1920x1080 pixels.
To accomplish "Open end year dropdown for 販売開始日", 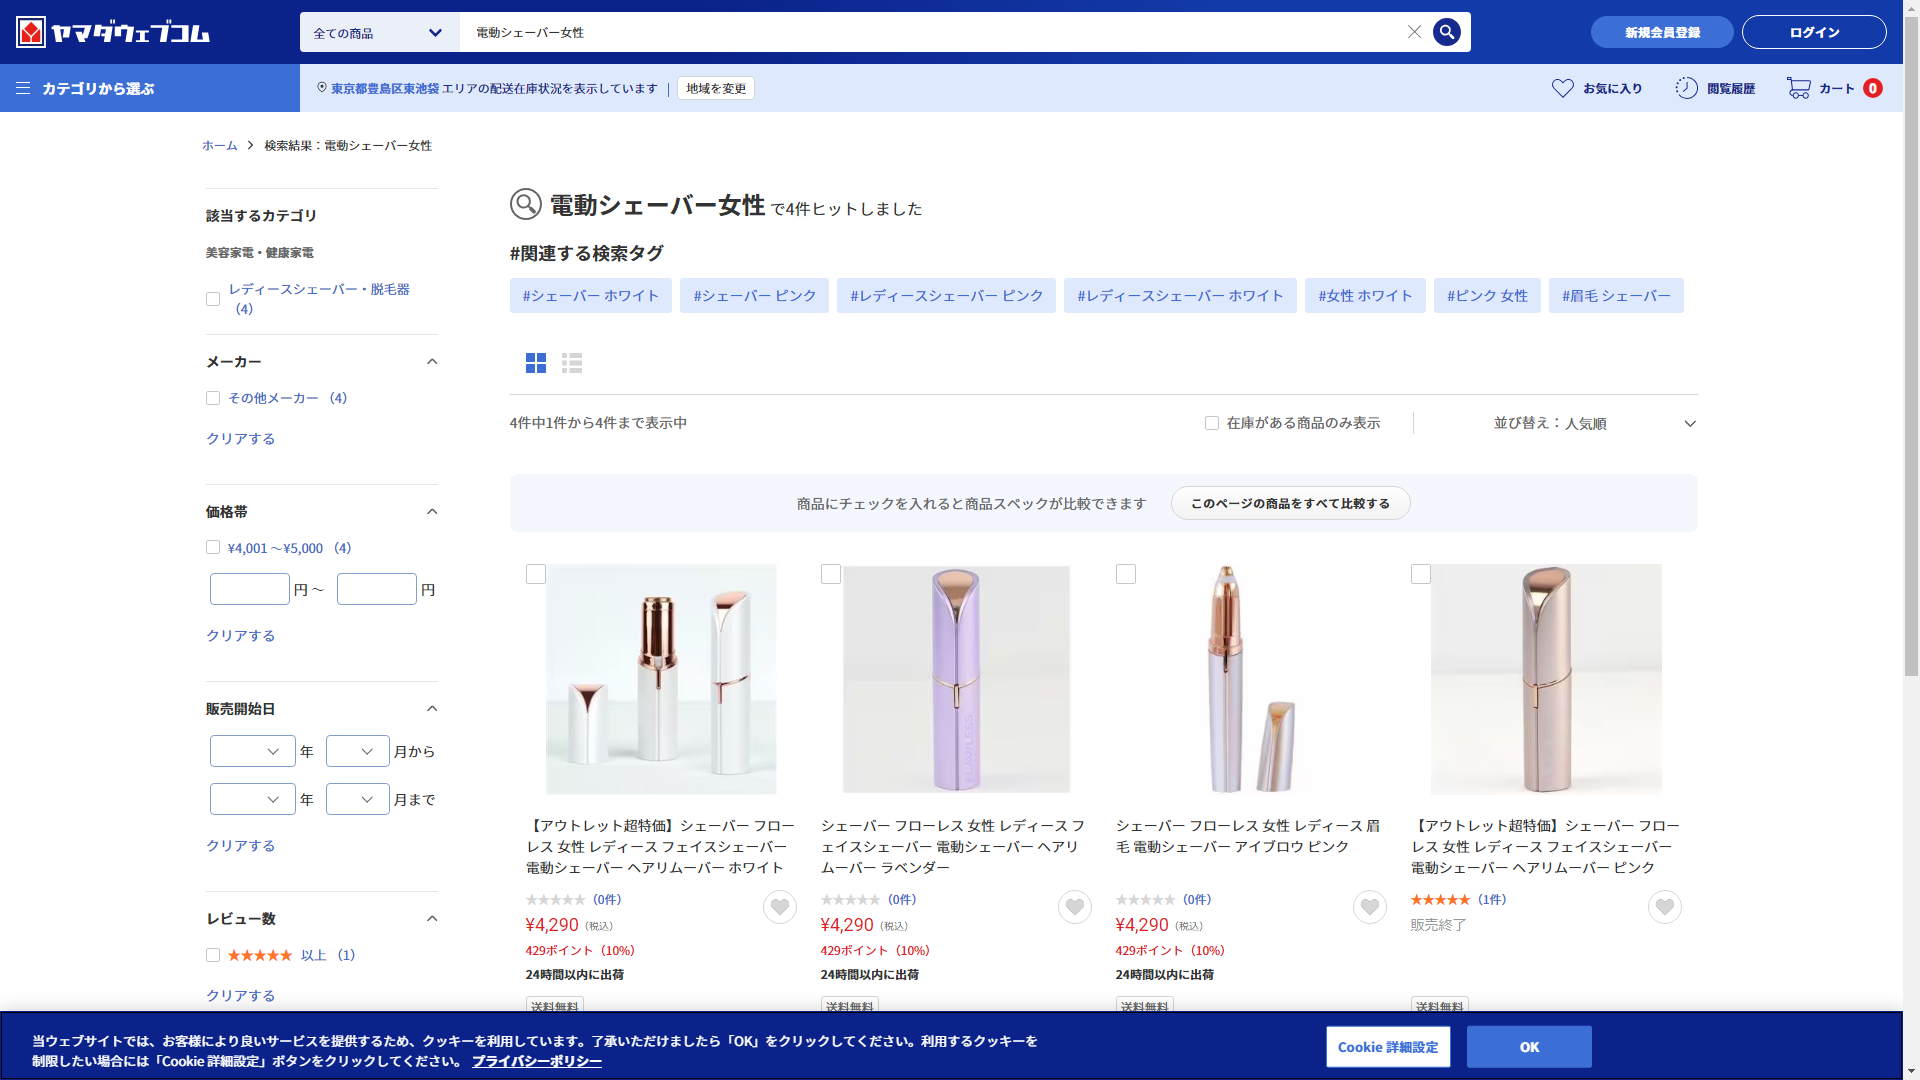I will point(253,799).
